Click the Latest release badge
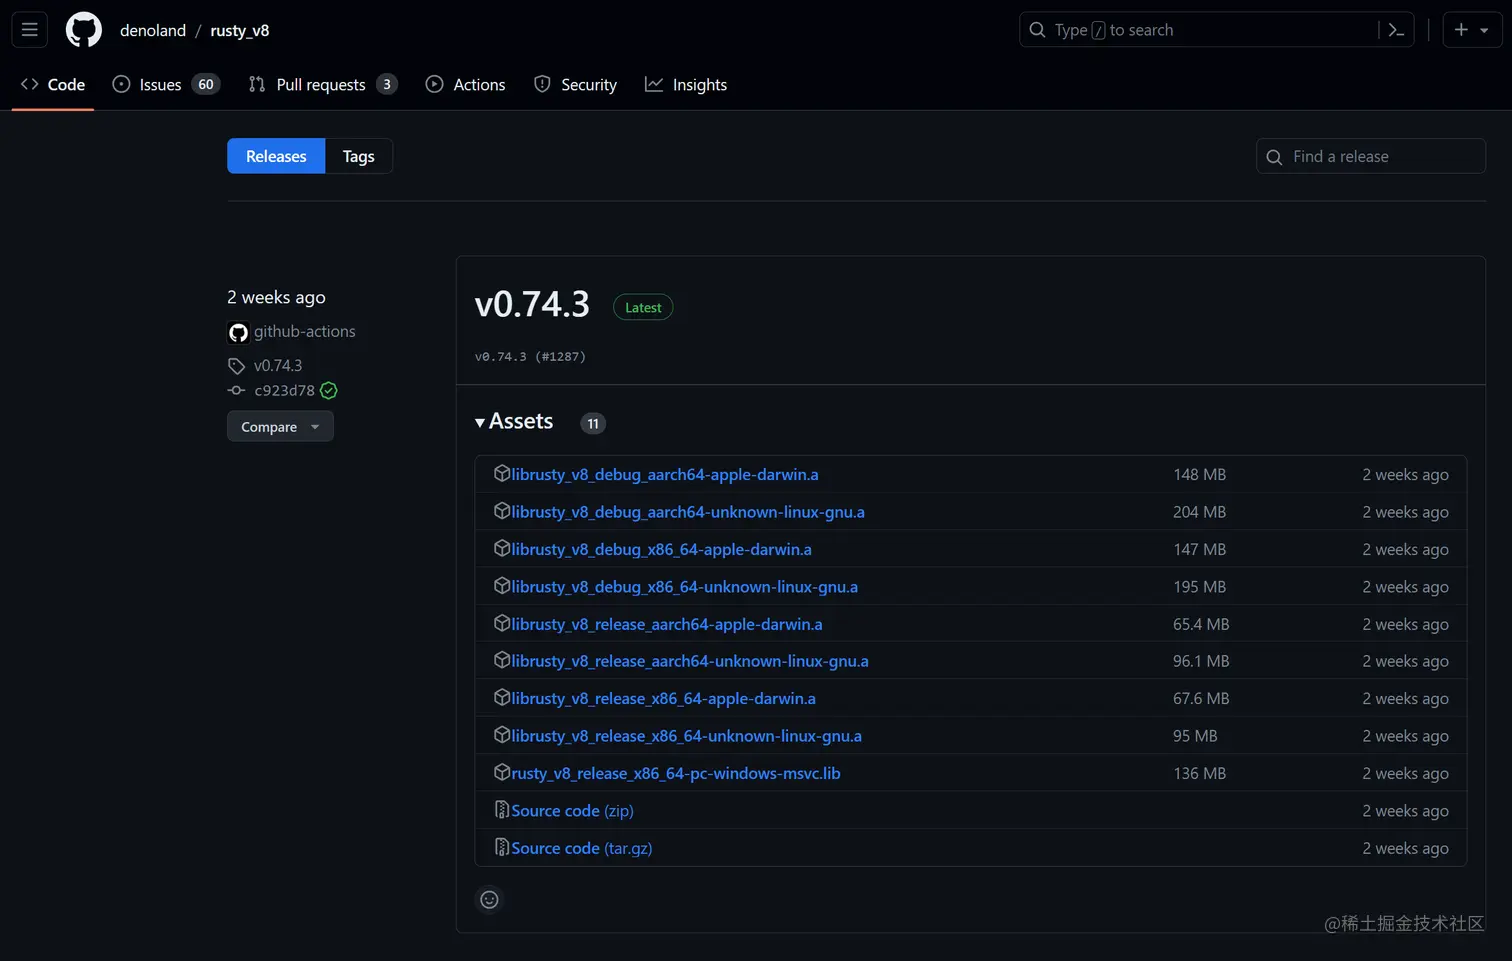 pyautogui.click(x=643, y=308)
